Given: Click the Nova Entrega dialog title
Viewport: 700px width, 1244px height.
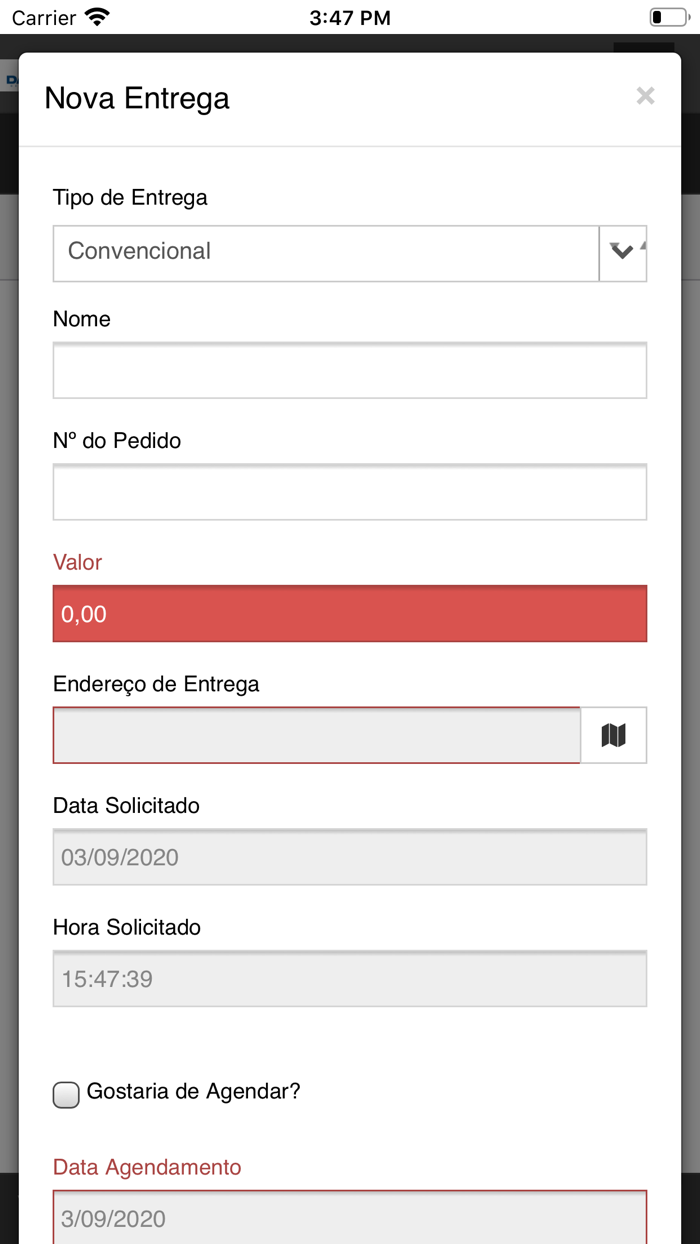Looking at the screenshot, I should point(137,98).
